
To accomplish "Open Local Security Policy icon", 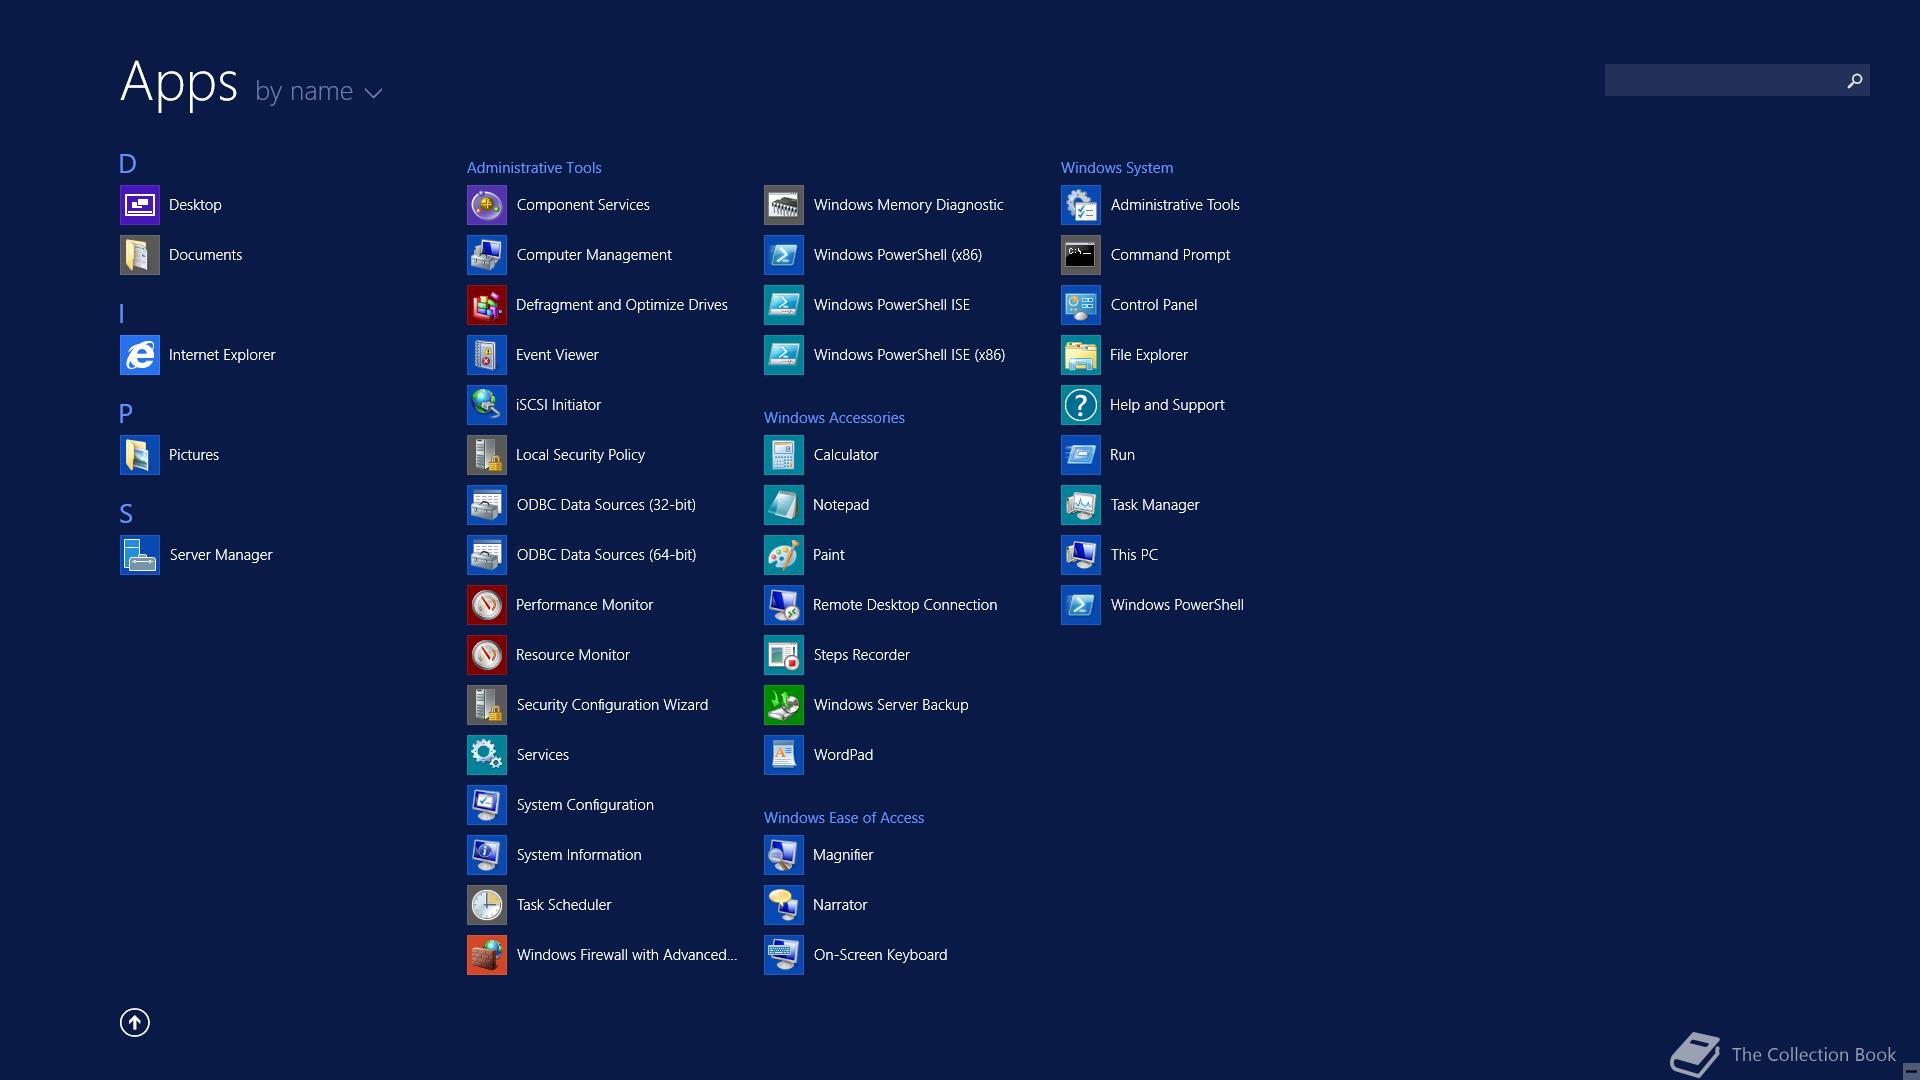I will (x=487, y=455).
